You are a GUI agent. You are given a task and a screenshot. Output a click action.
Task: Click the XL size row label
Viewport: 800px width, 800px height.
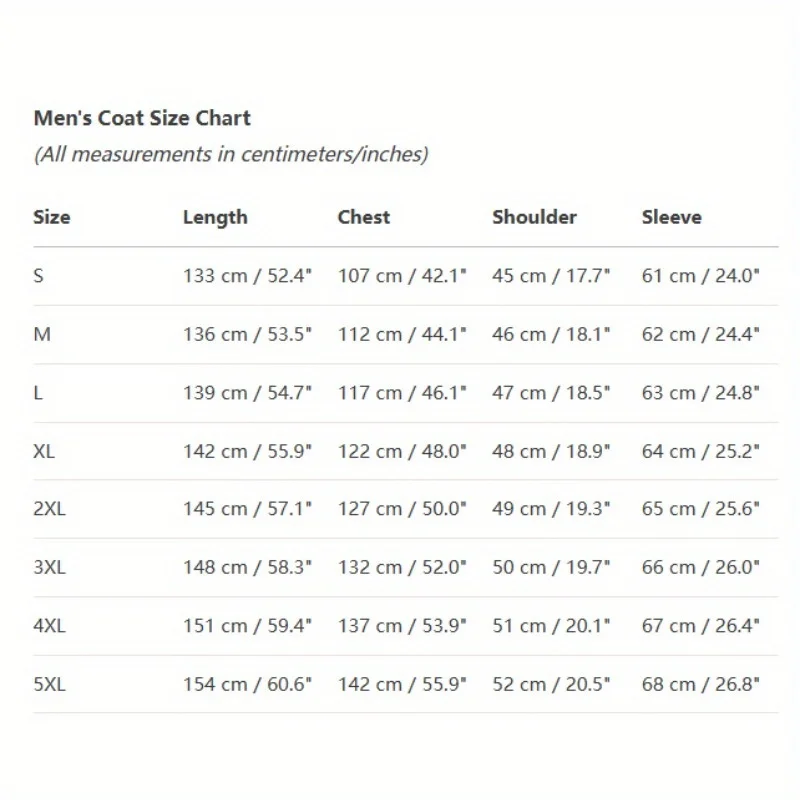[x=44, y=451]
